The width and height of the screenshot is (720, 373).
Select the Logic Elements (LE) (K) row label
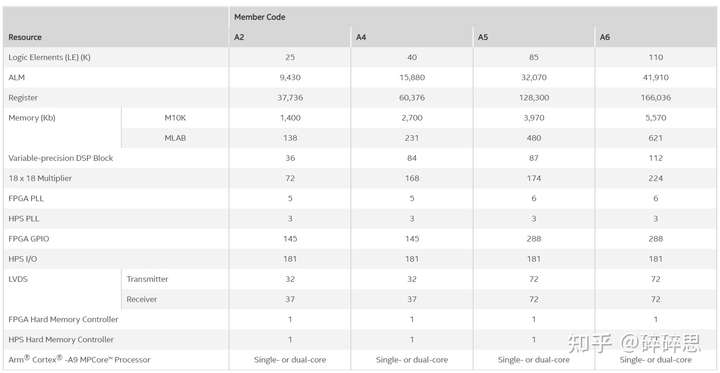pos(49,57)
